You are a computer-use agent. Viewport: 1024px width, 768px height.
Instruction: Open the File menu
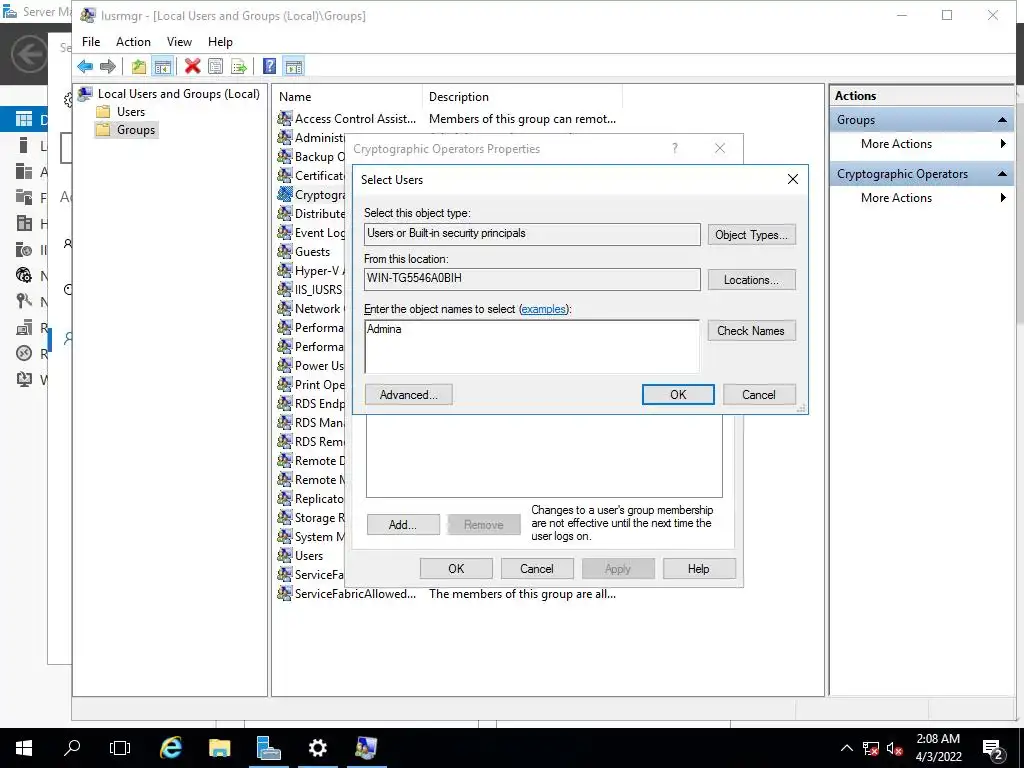pyautogui.click(x=91, y=42)
